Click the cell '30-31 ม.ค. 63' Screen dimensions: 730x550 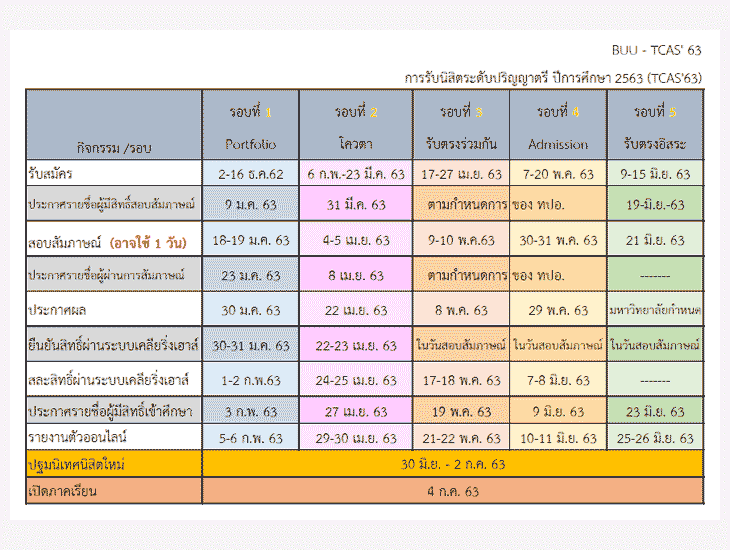(251, 344)
